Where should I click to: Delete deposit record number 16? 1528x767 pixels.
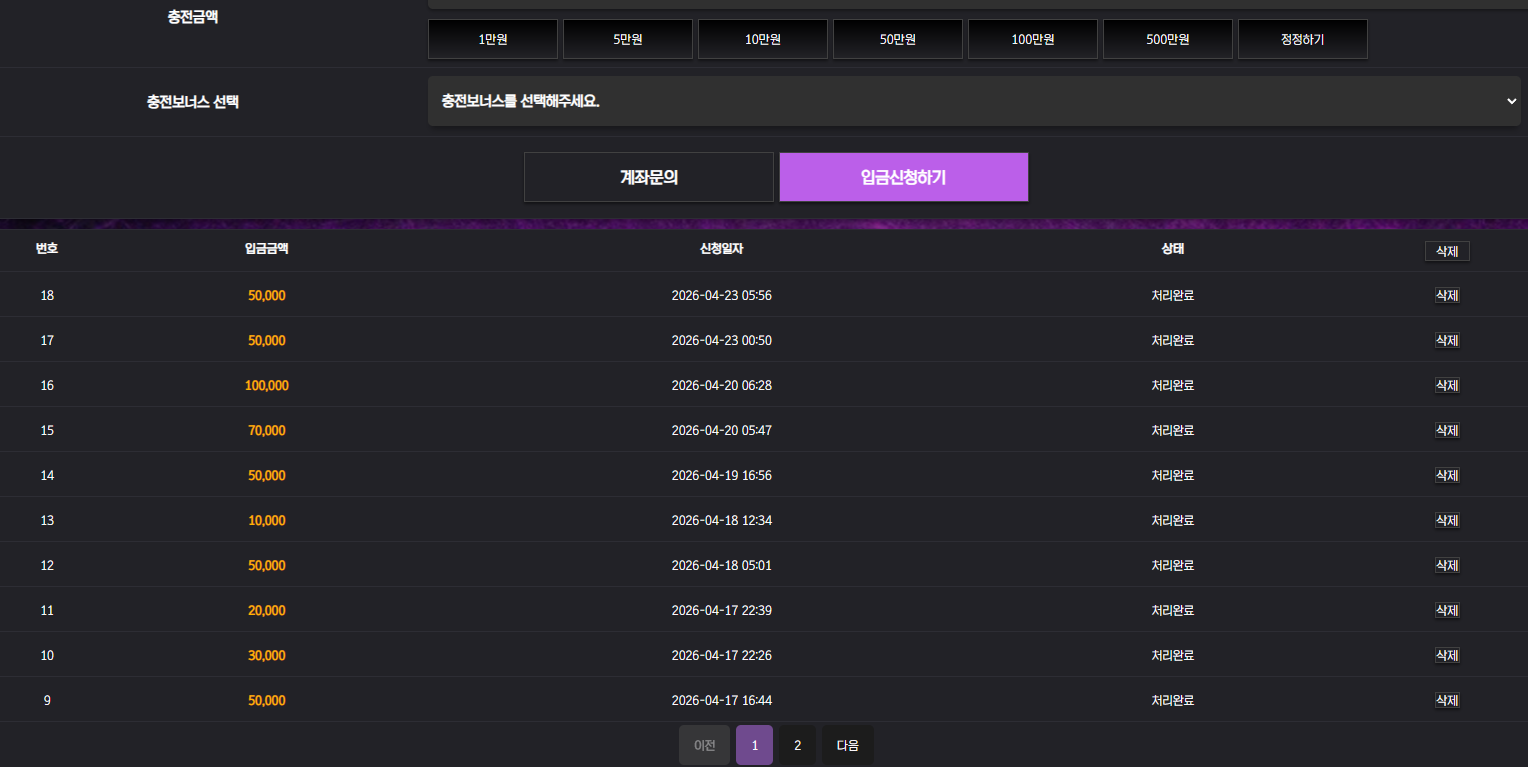pyautogui.click(x=1446, y=386)
